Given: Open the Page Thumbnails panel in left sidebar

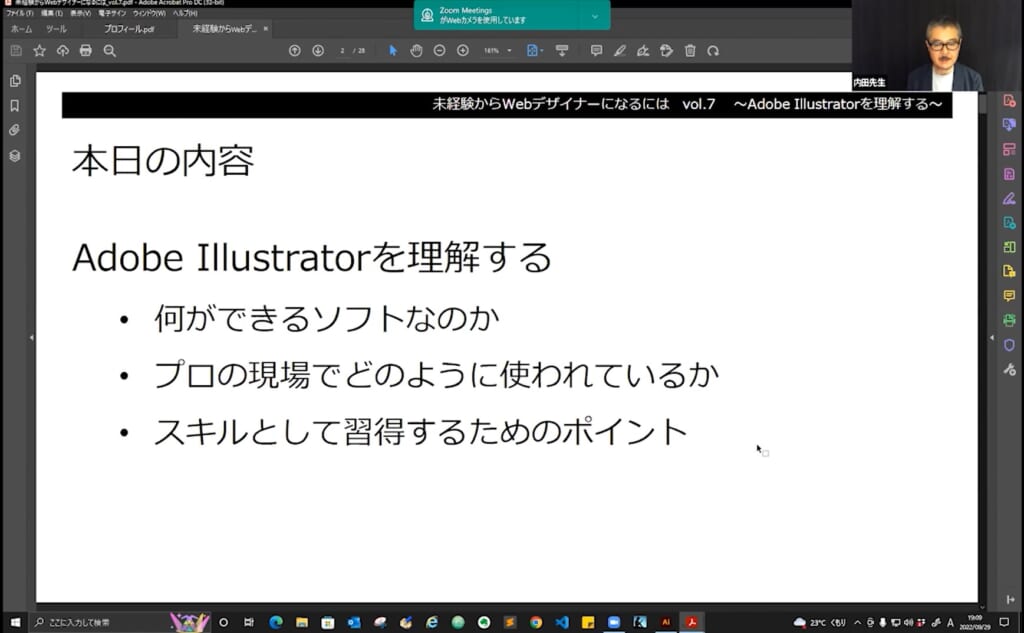Looking at the screenshot, I should click(x=15, y=81).
